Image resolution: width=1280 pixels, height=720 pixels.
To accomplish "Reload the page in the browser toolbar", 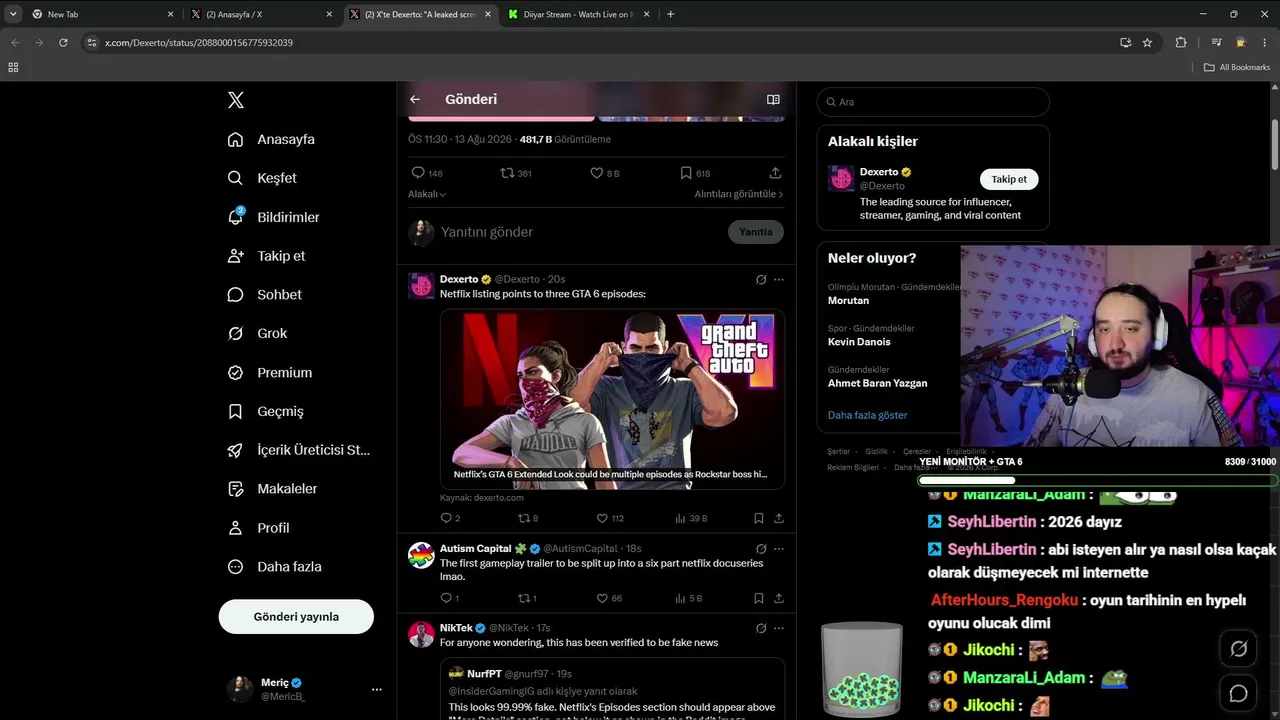I will point(63,43).
